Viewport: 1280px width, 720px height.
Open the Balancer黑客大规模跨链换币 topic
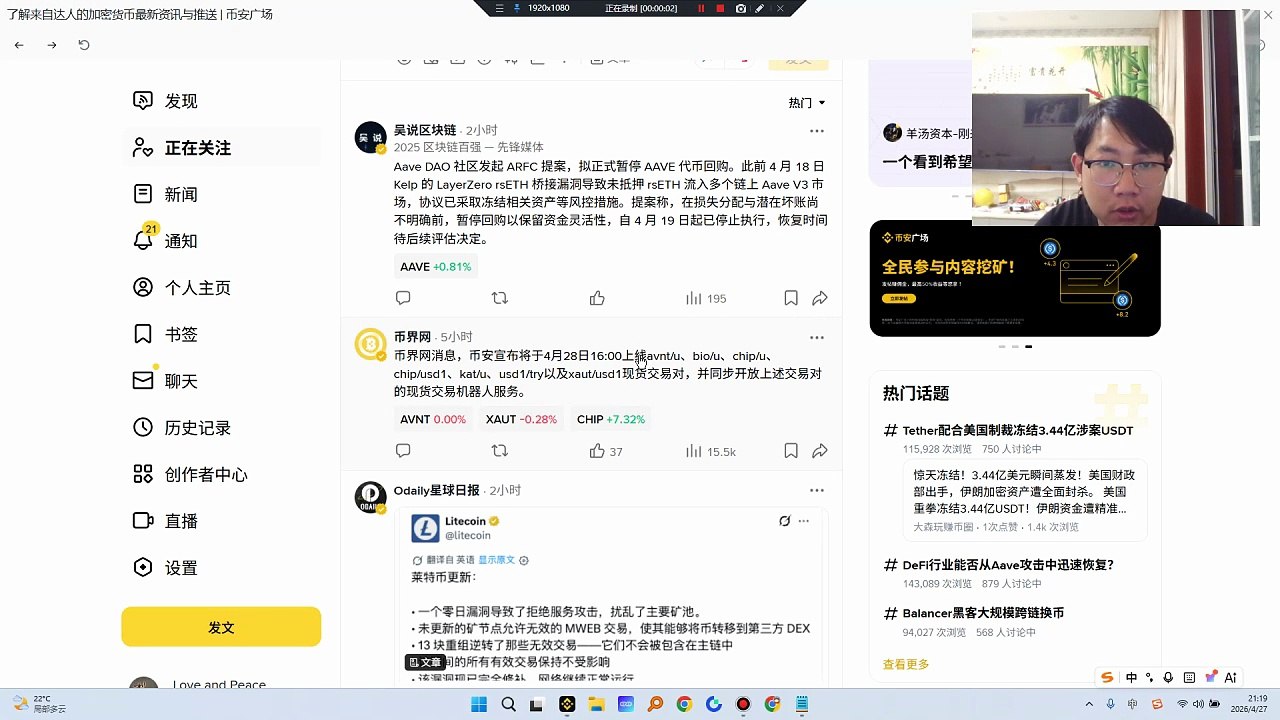click(983, 613)
